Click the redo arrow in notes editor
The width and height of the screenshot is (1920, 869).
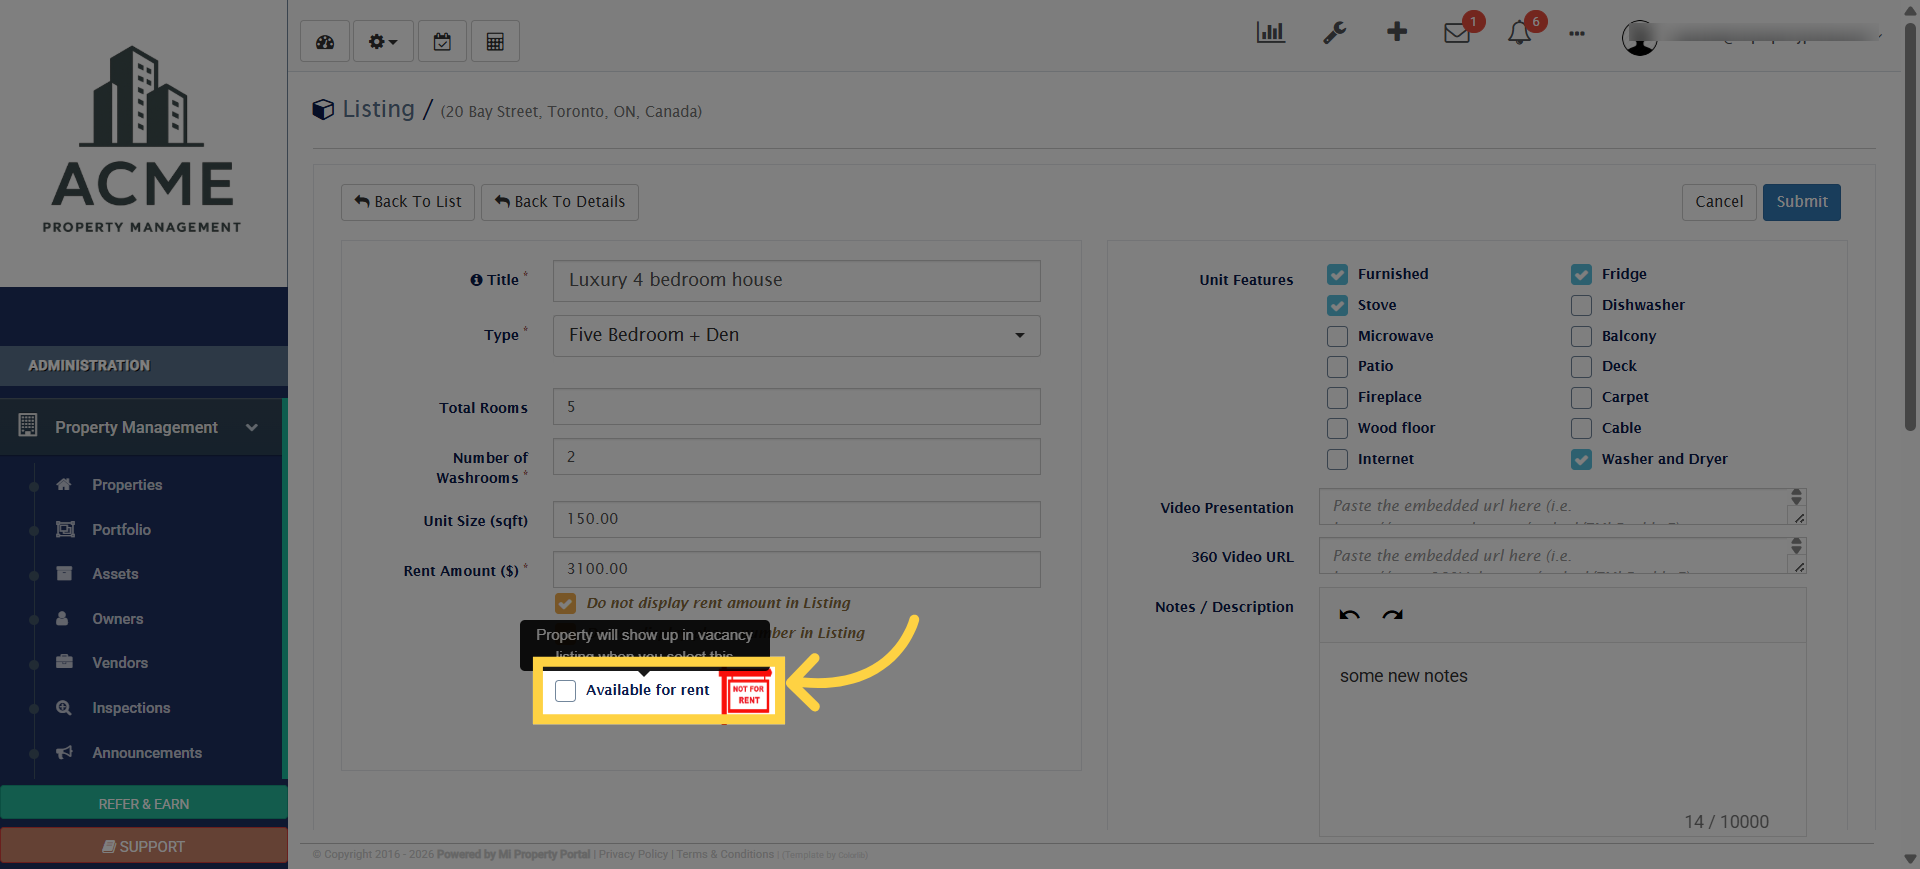(x=1392, y=615)
